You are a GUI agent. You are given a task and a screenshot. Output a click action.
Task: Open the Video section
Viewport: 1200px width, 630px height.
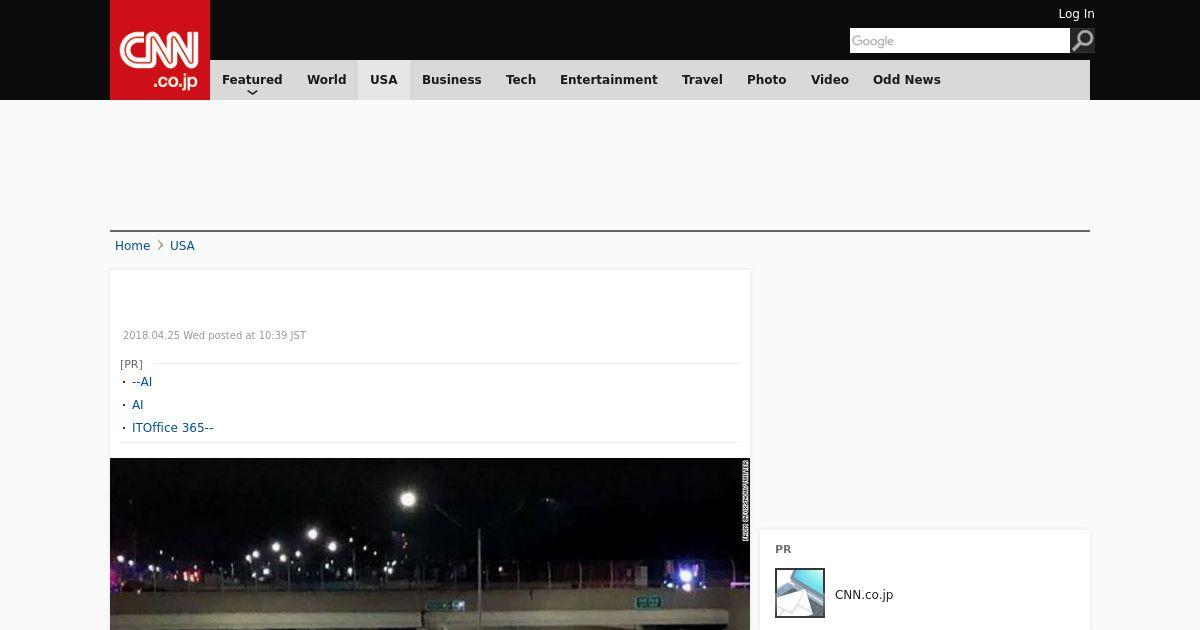click(x=830, y=80)
